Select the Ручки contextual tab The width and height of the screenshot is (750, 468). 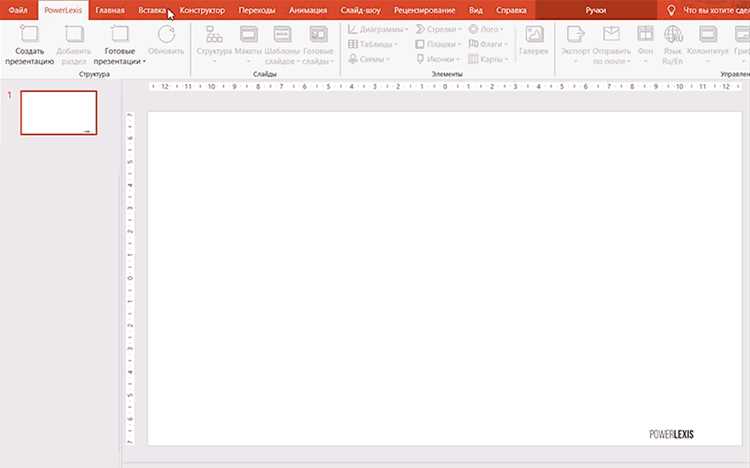tap(596, 10)
